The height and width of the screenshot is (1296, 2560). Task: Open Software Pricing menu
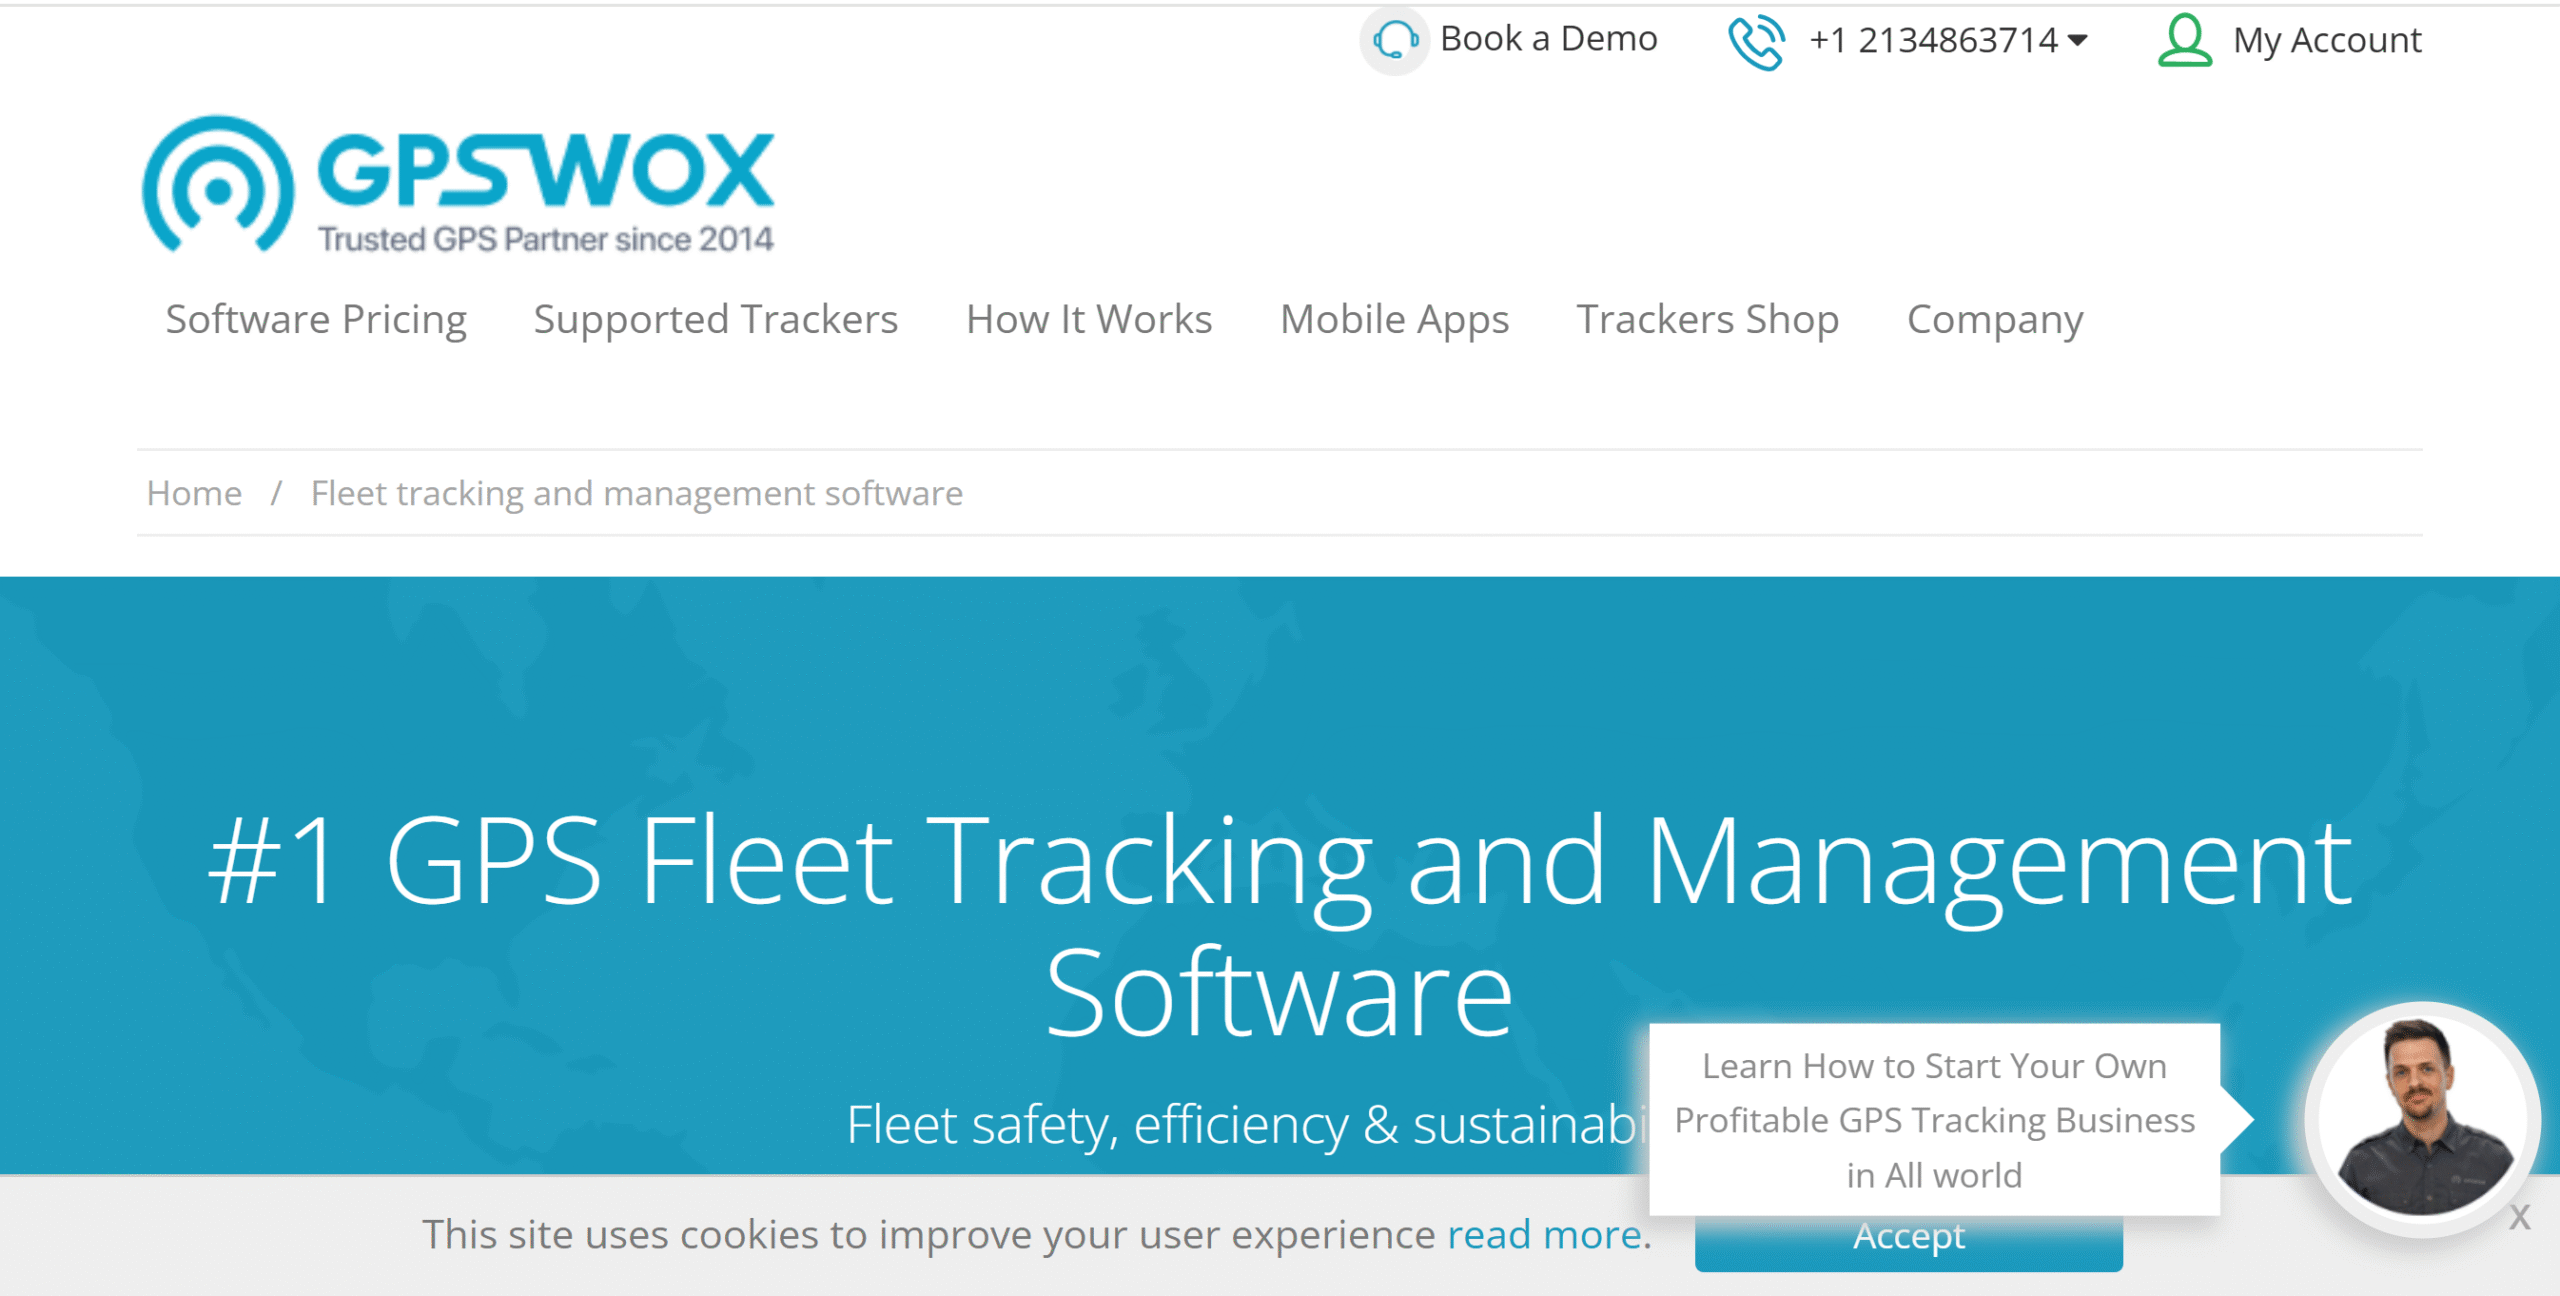coord(316,320)
